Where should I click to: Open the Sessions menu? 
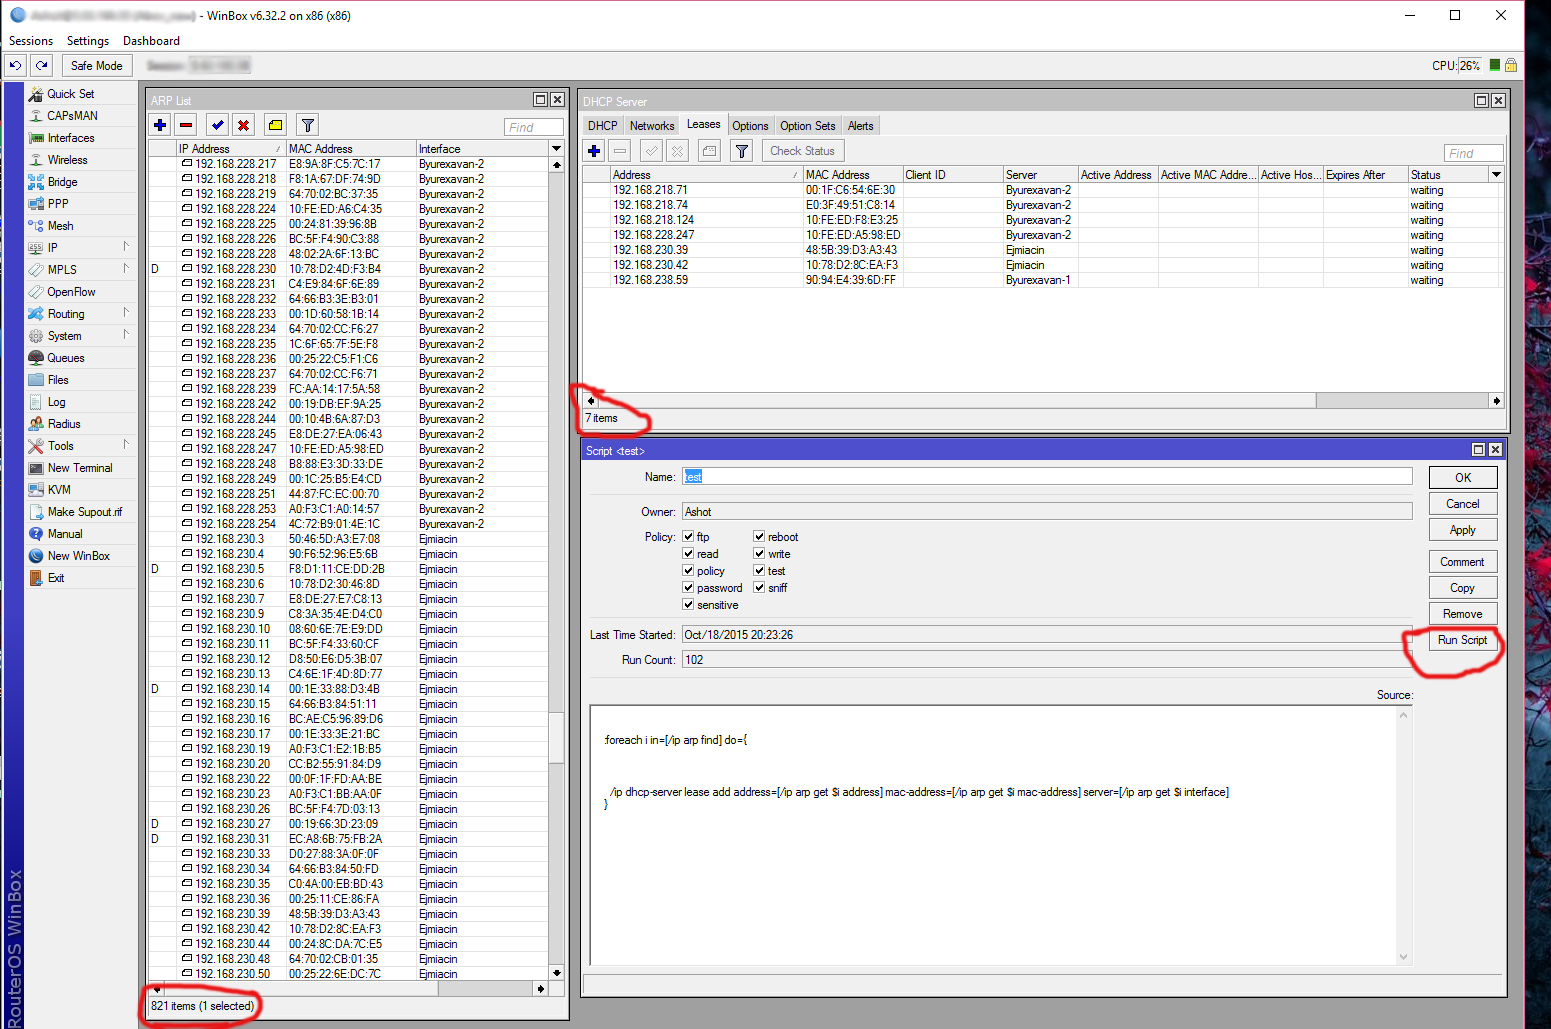pyautogui.click(x=31, y=41)
